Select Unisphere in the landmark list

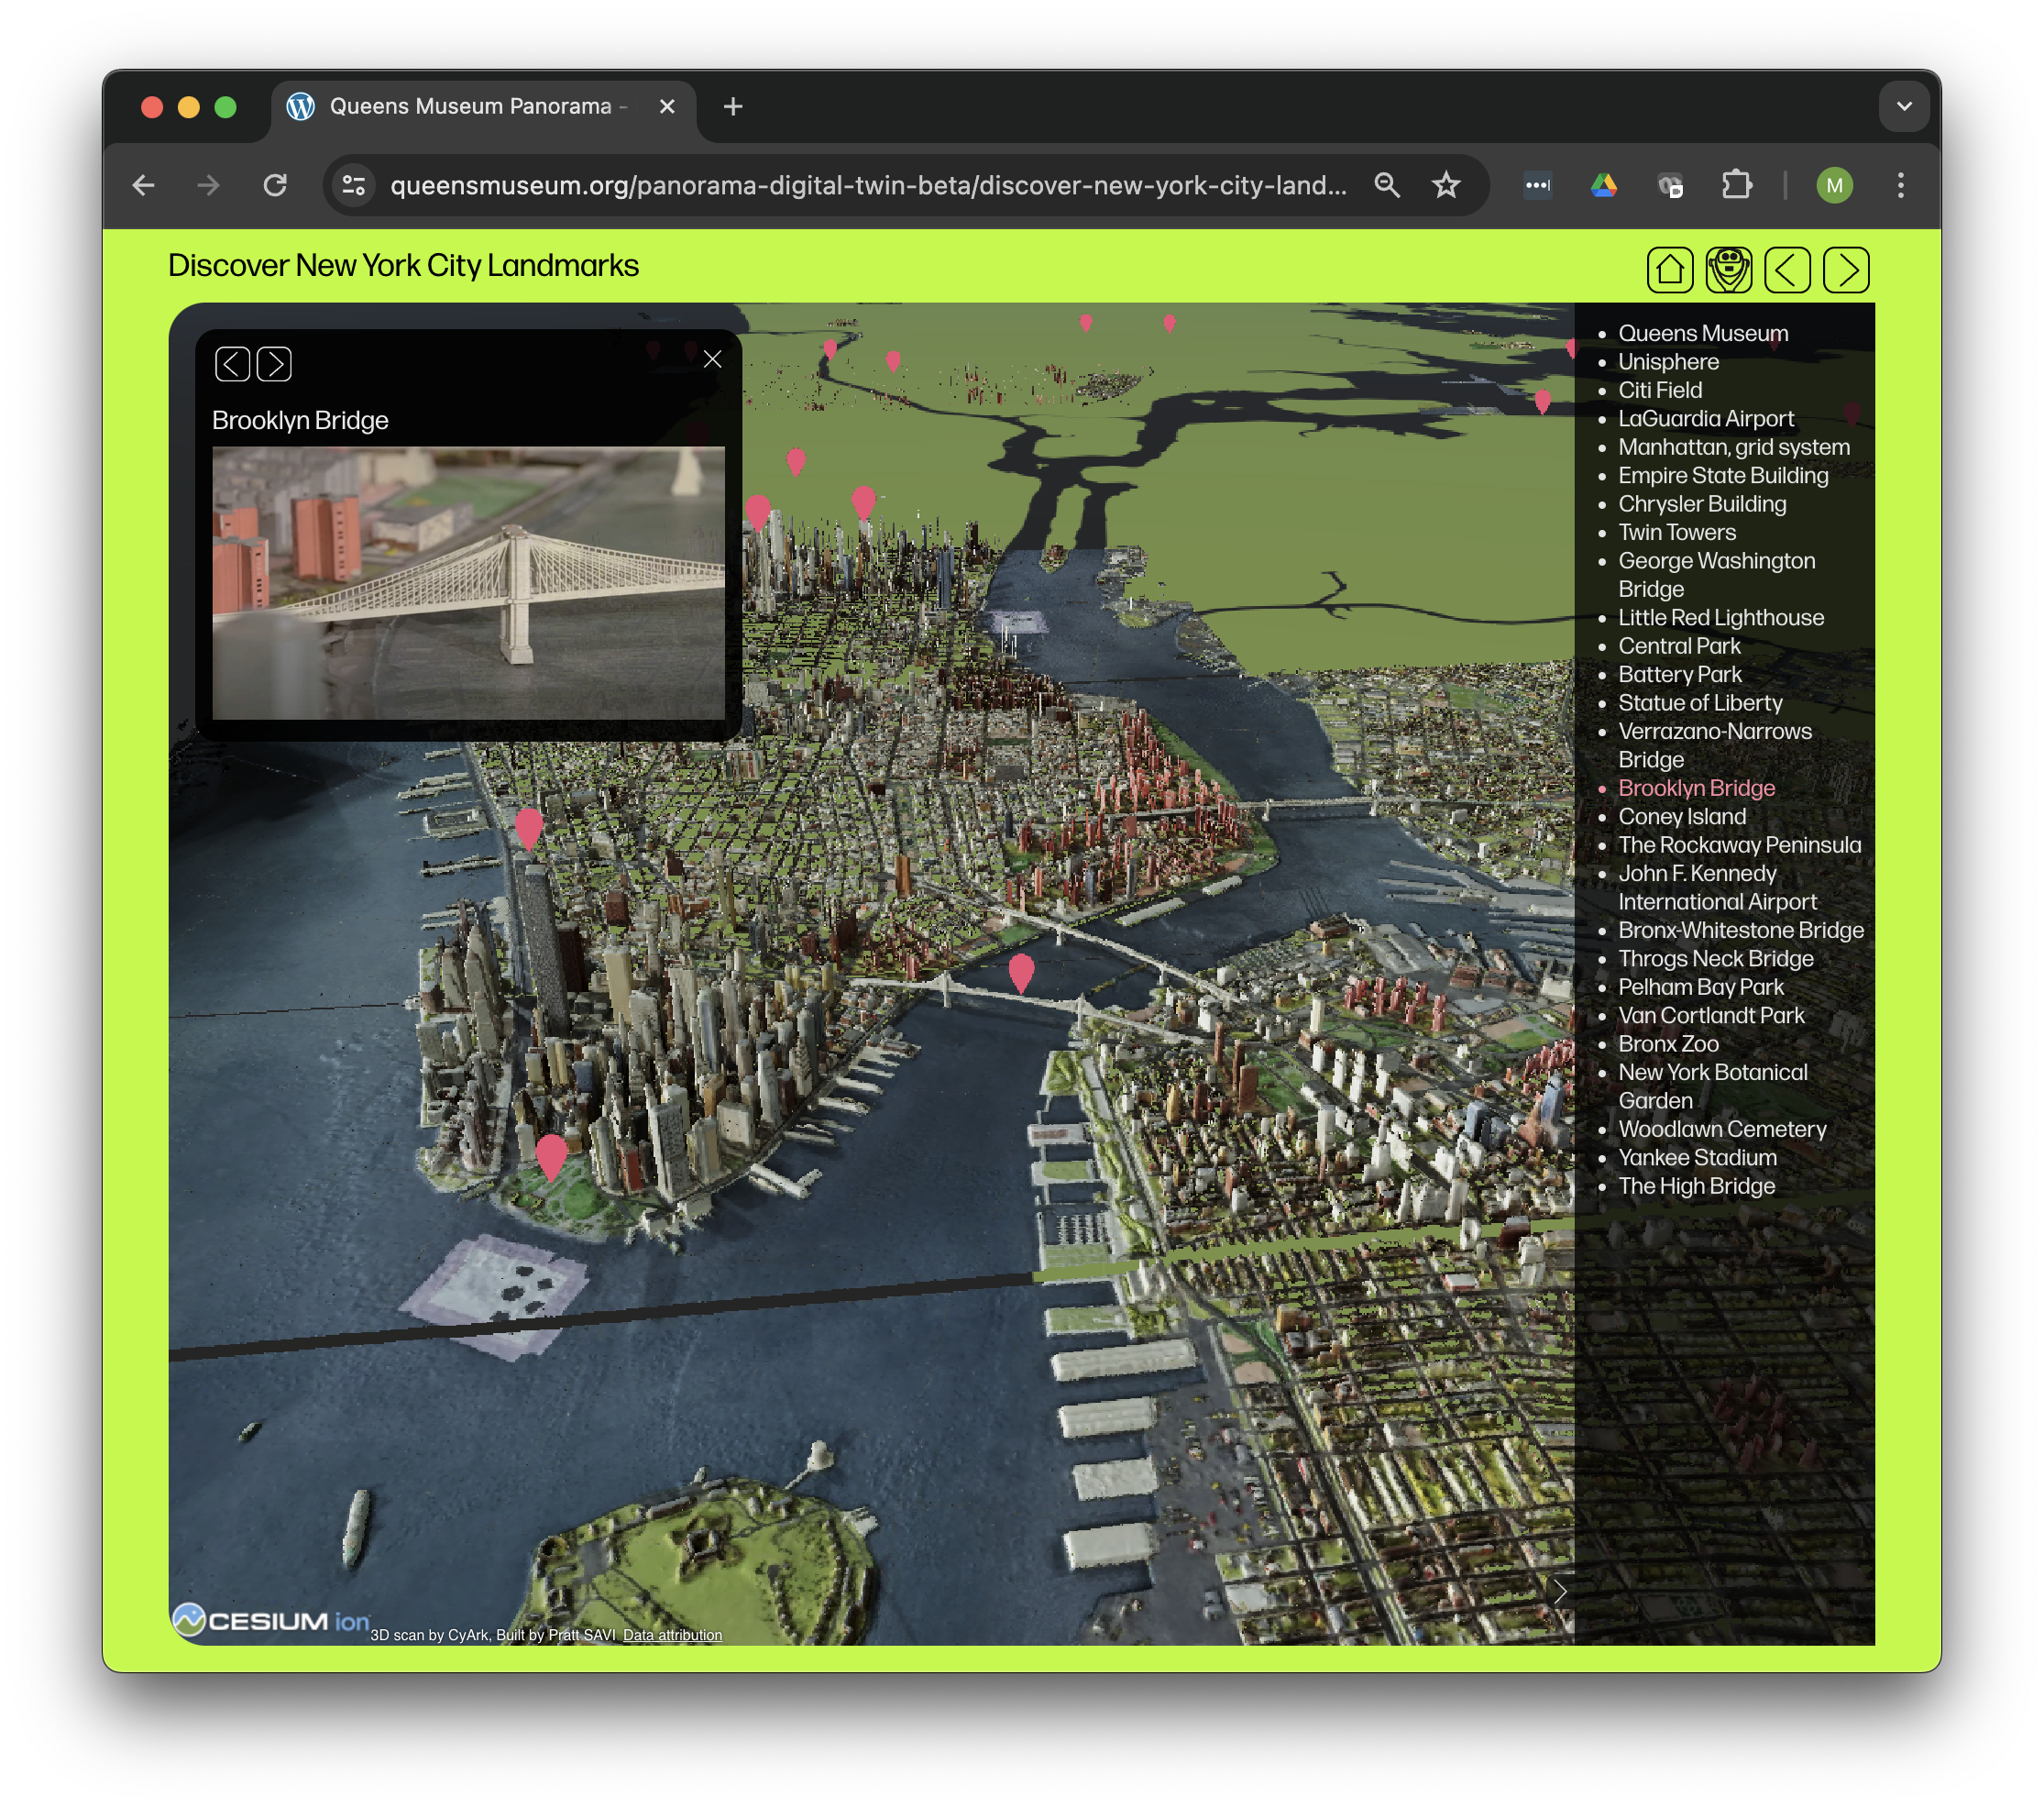click(x=1668, y=362)
